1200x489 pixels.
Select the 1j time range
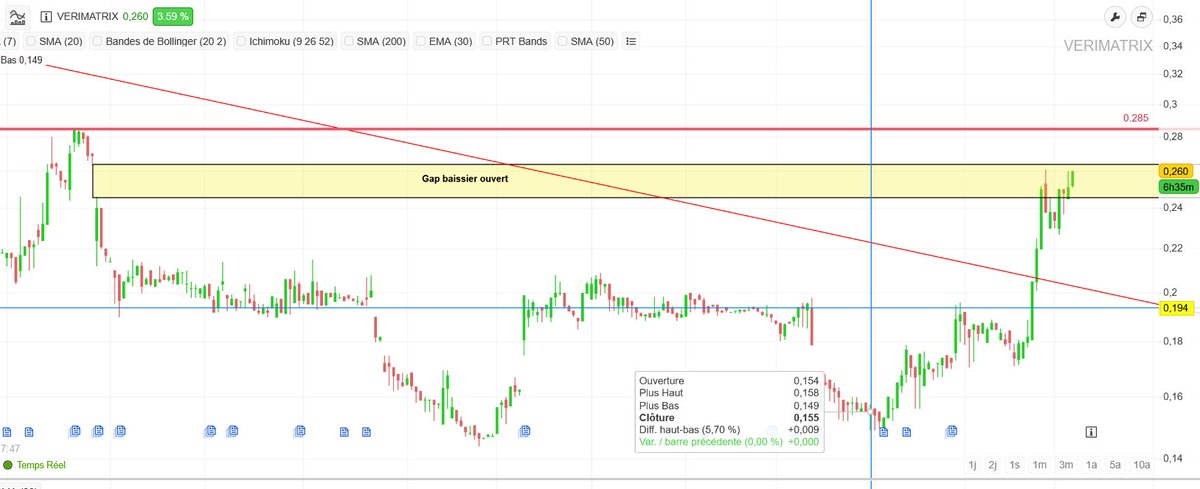coord(972,465)
